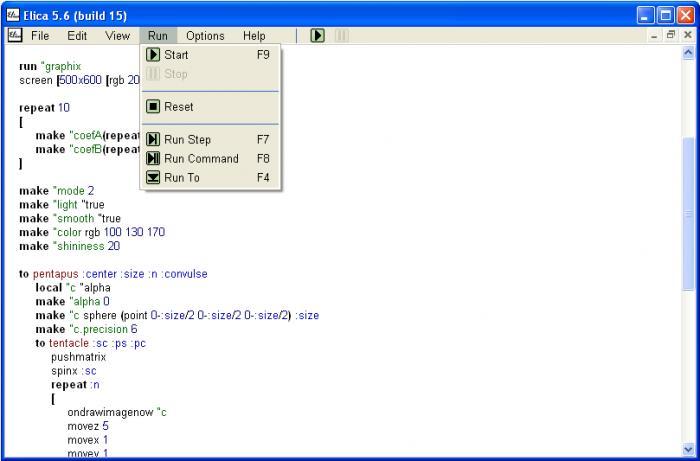Image resolution: width=700 pixels, height=461 pixels.
Task: Click the 'make "c sphere' line
Action: pos(177,316)
